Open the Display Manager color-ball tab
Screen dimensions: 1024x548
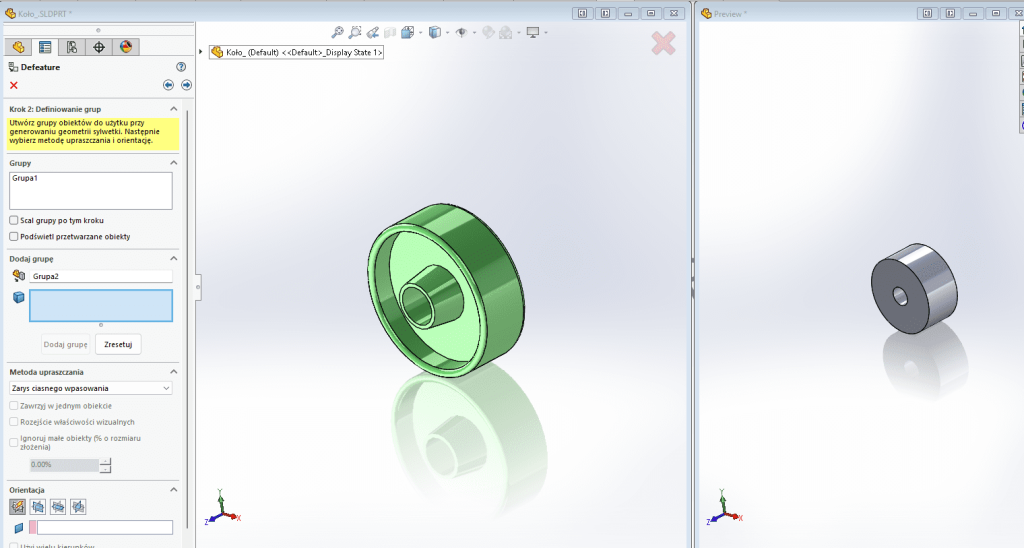[125, 47]
